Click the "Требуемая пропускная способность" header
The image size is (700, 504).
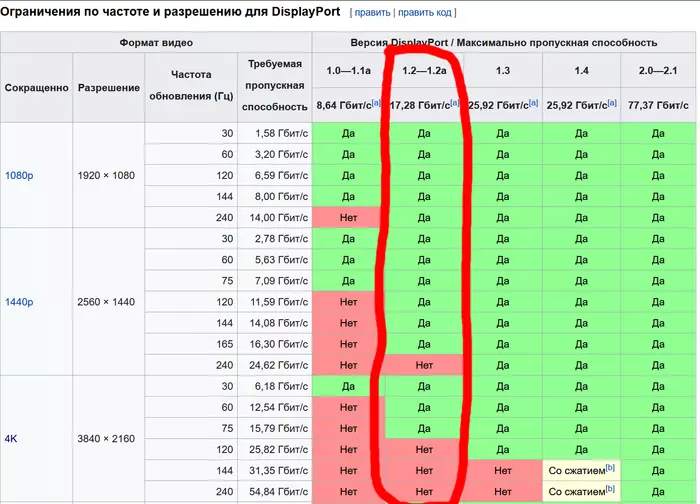coord(275,85)
